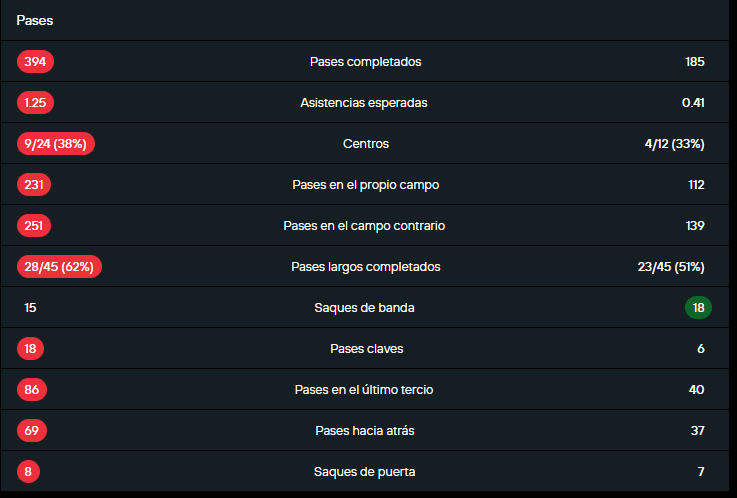Select the Pases completados label
Viewport: 737px width, 498px height.
pos(365,62)
